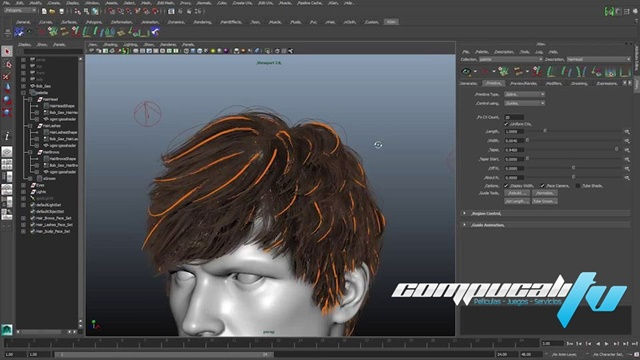Viewport: 640px width, 360px height.
Task: Switch to the Grooming tab
Action: [579, 84]
